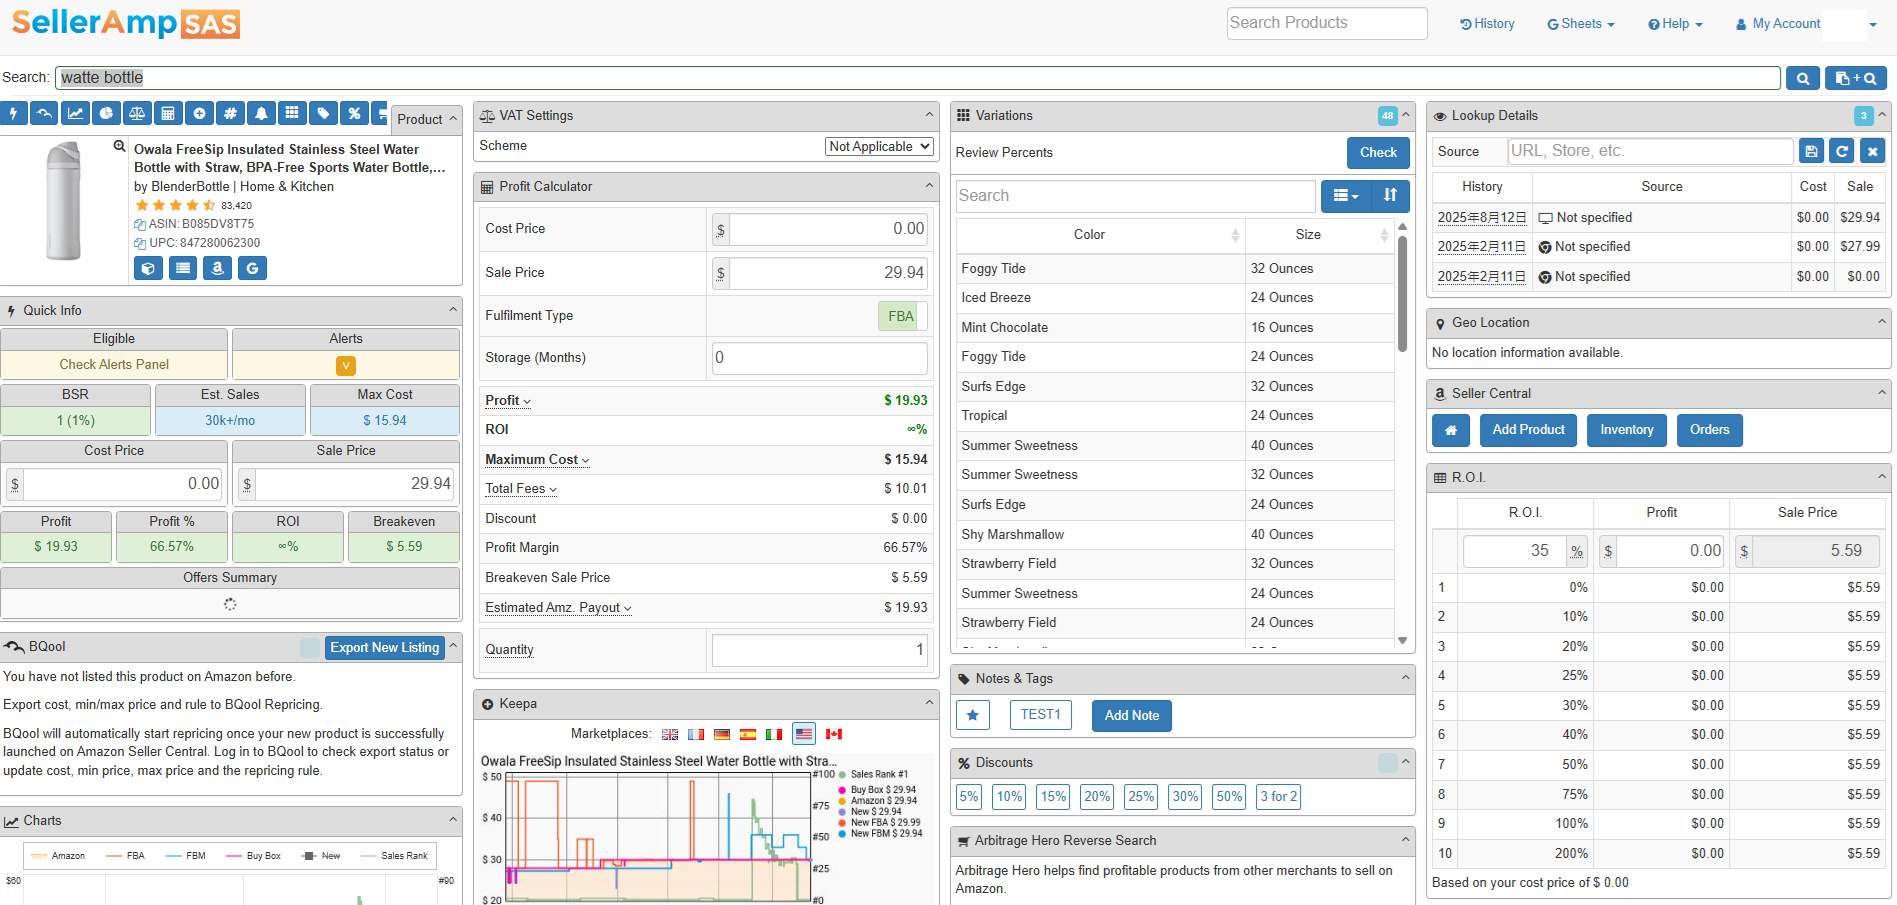The width and height of the screenshot is (1897, 905).
Task: Save lookup source with floppy disk icon
Action: 1811,151
